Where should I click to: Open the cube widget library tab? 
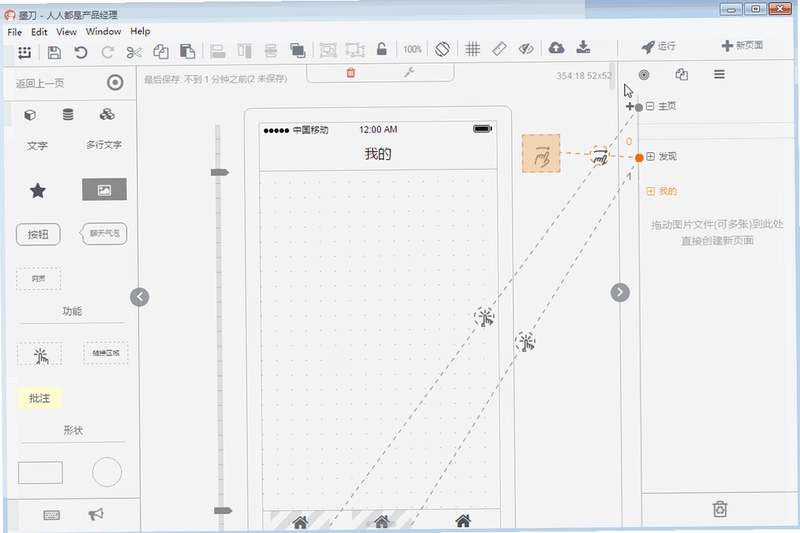(x=30, y=115)
